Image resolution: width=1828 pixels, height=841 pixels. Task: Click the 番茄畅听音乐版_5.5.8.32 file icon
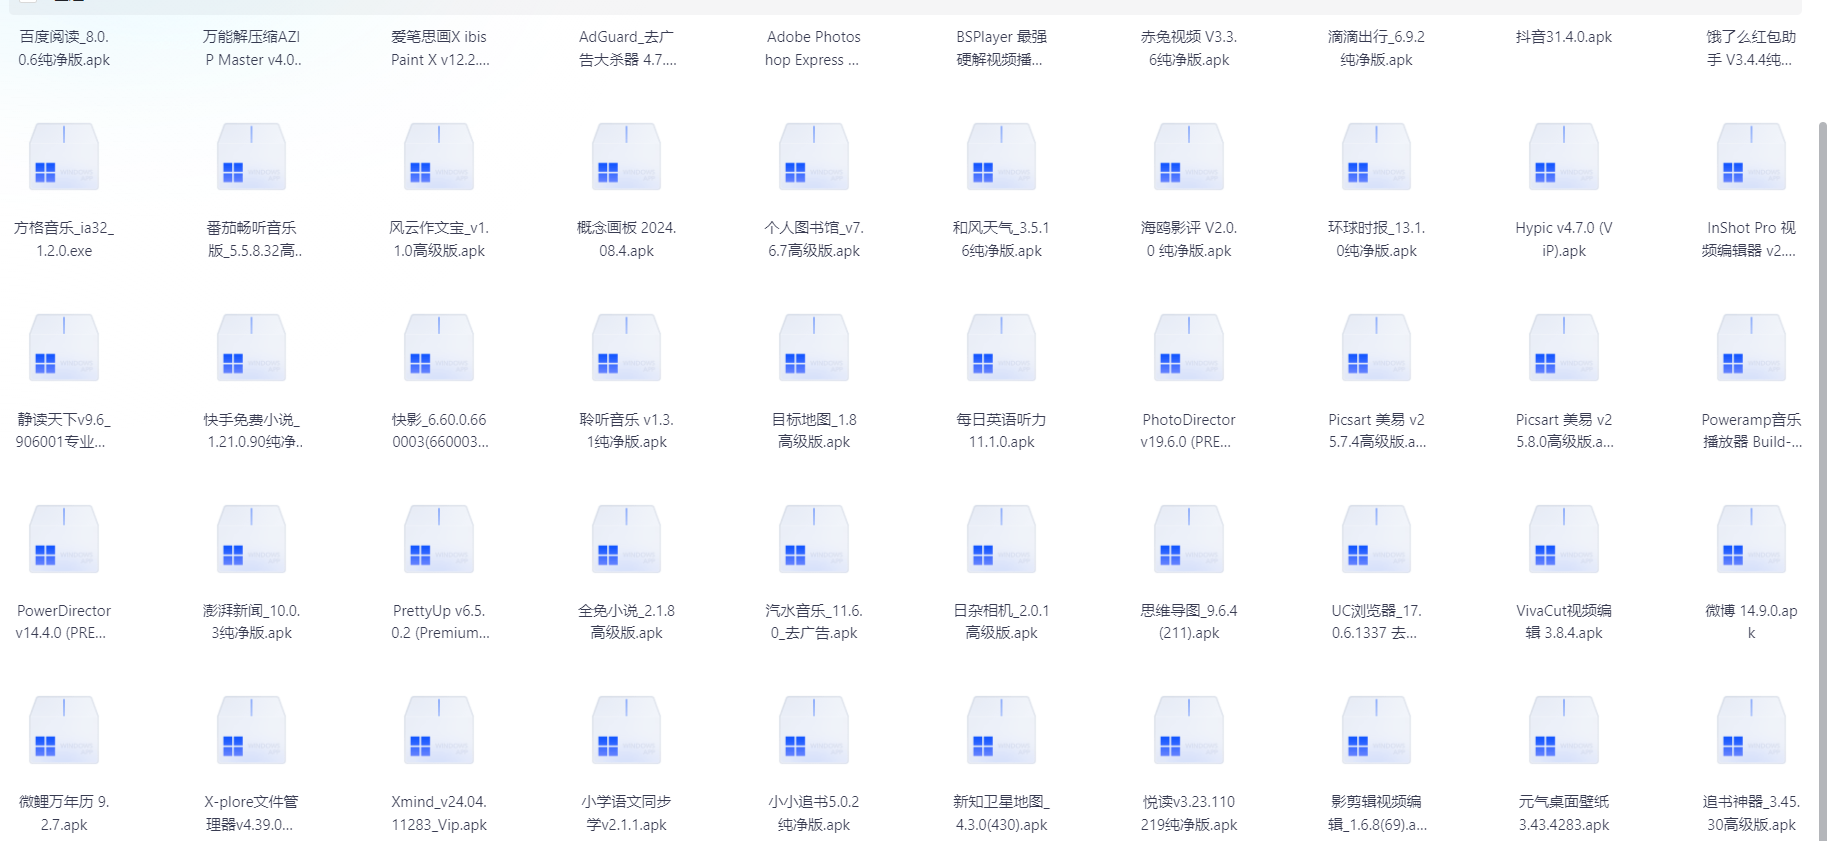(x=251, y=157)
